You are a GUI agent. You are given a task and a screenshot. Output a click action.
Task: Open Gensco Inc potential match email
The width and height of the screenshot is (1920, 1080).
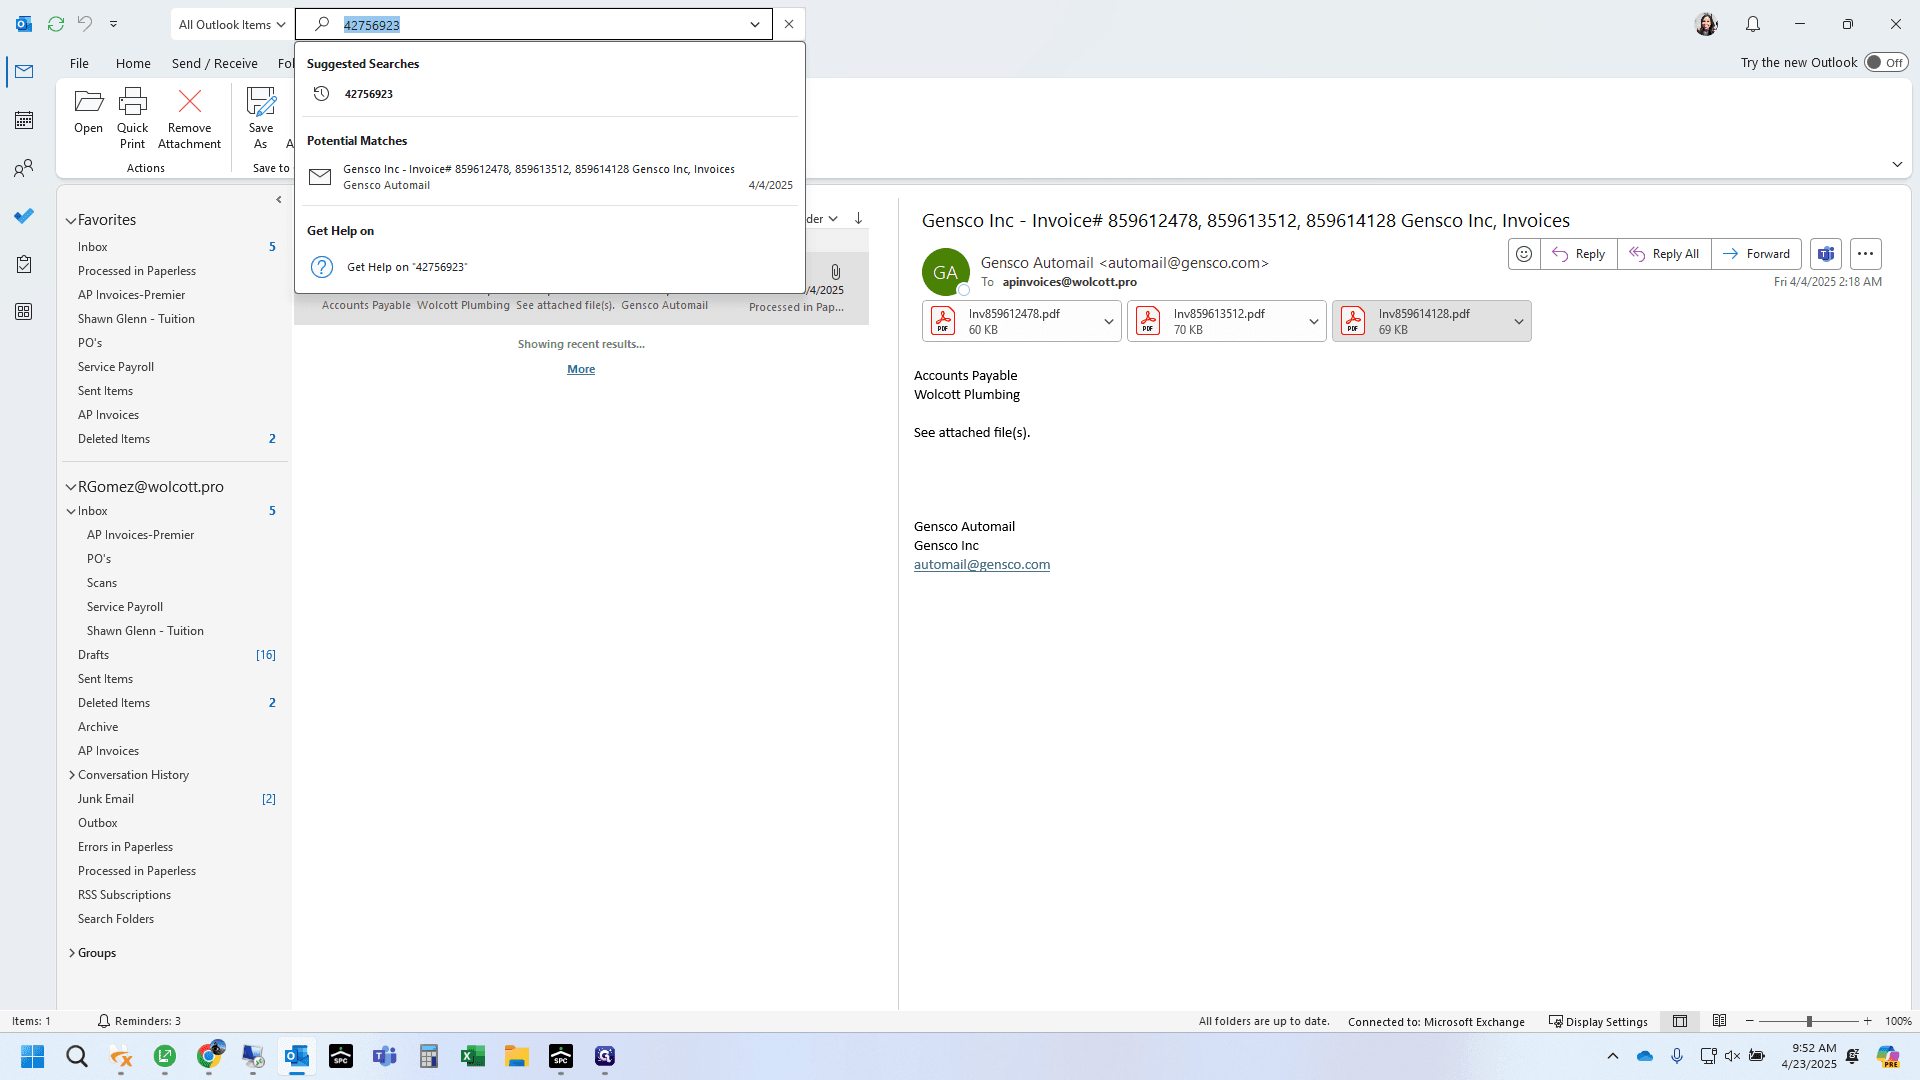tap(549, 177)
